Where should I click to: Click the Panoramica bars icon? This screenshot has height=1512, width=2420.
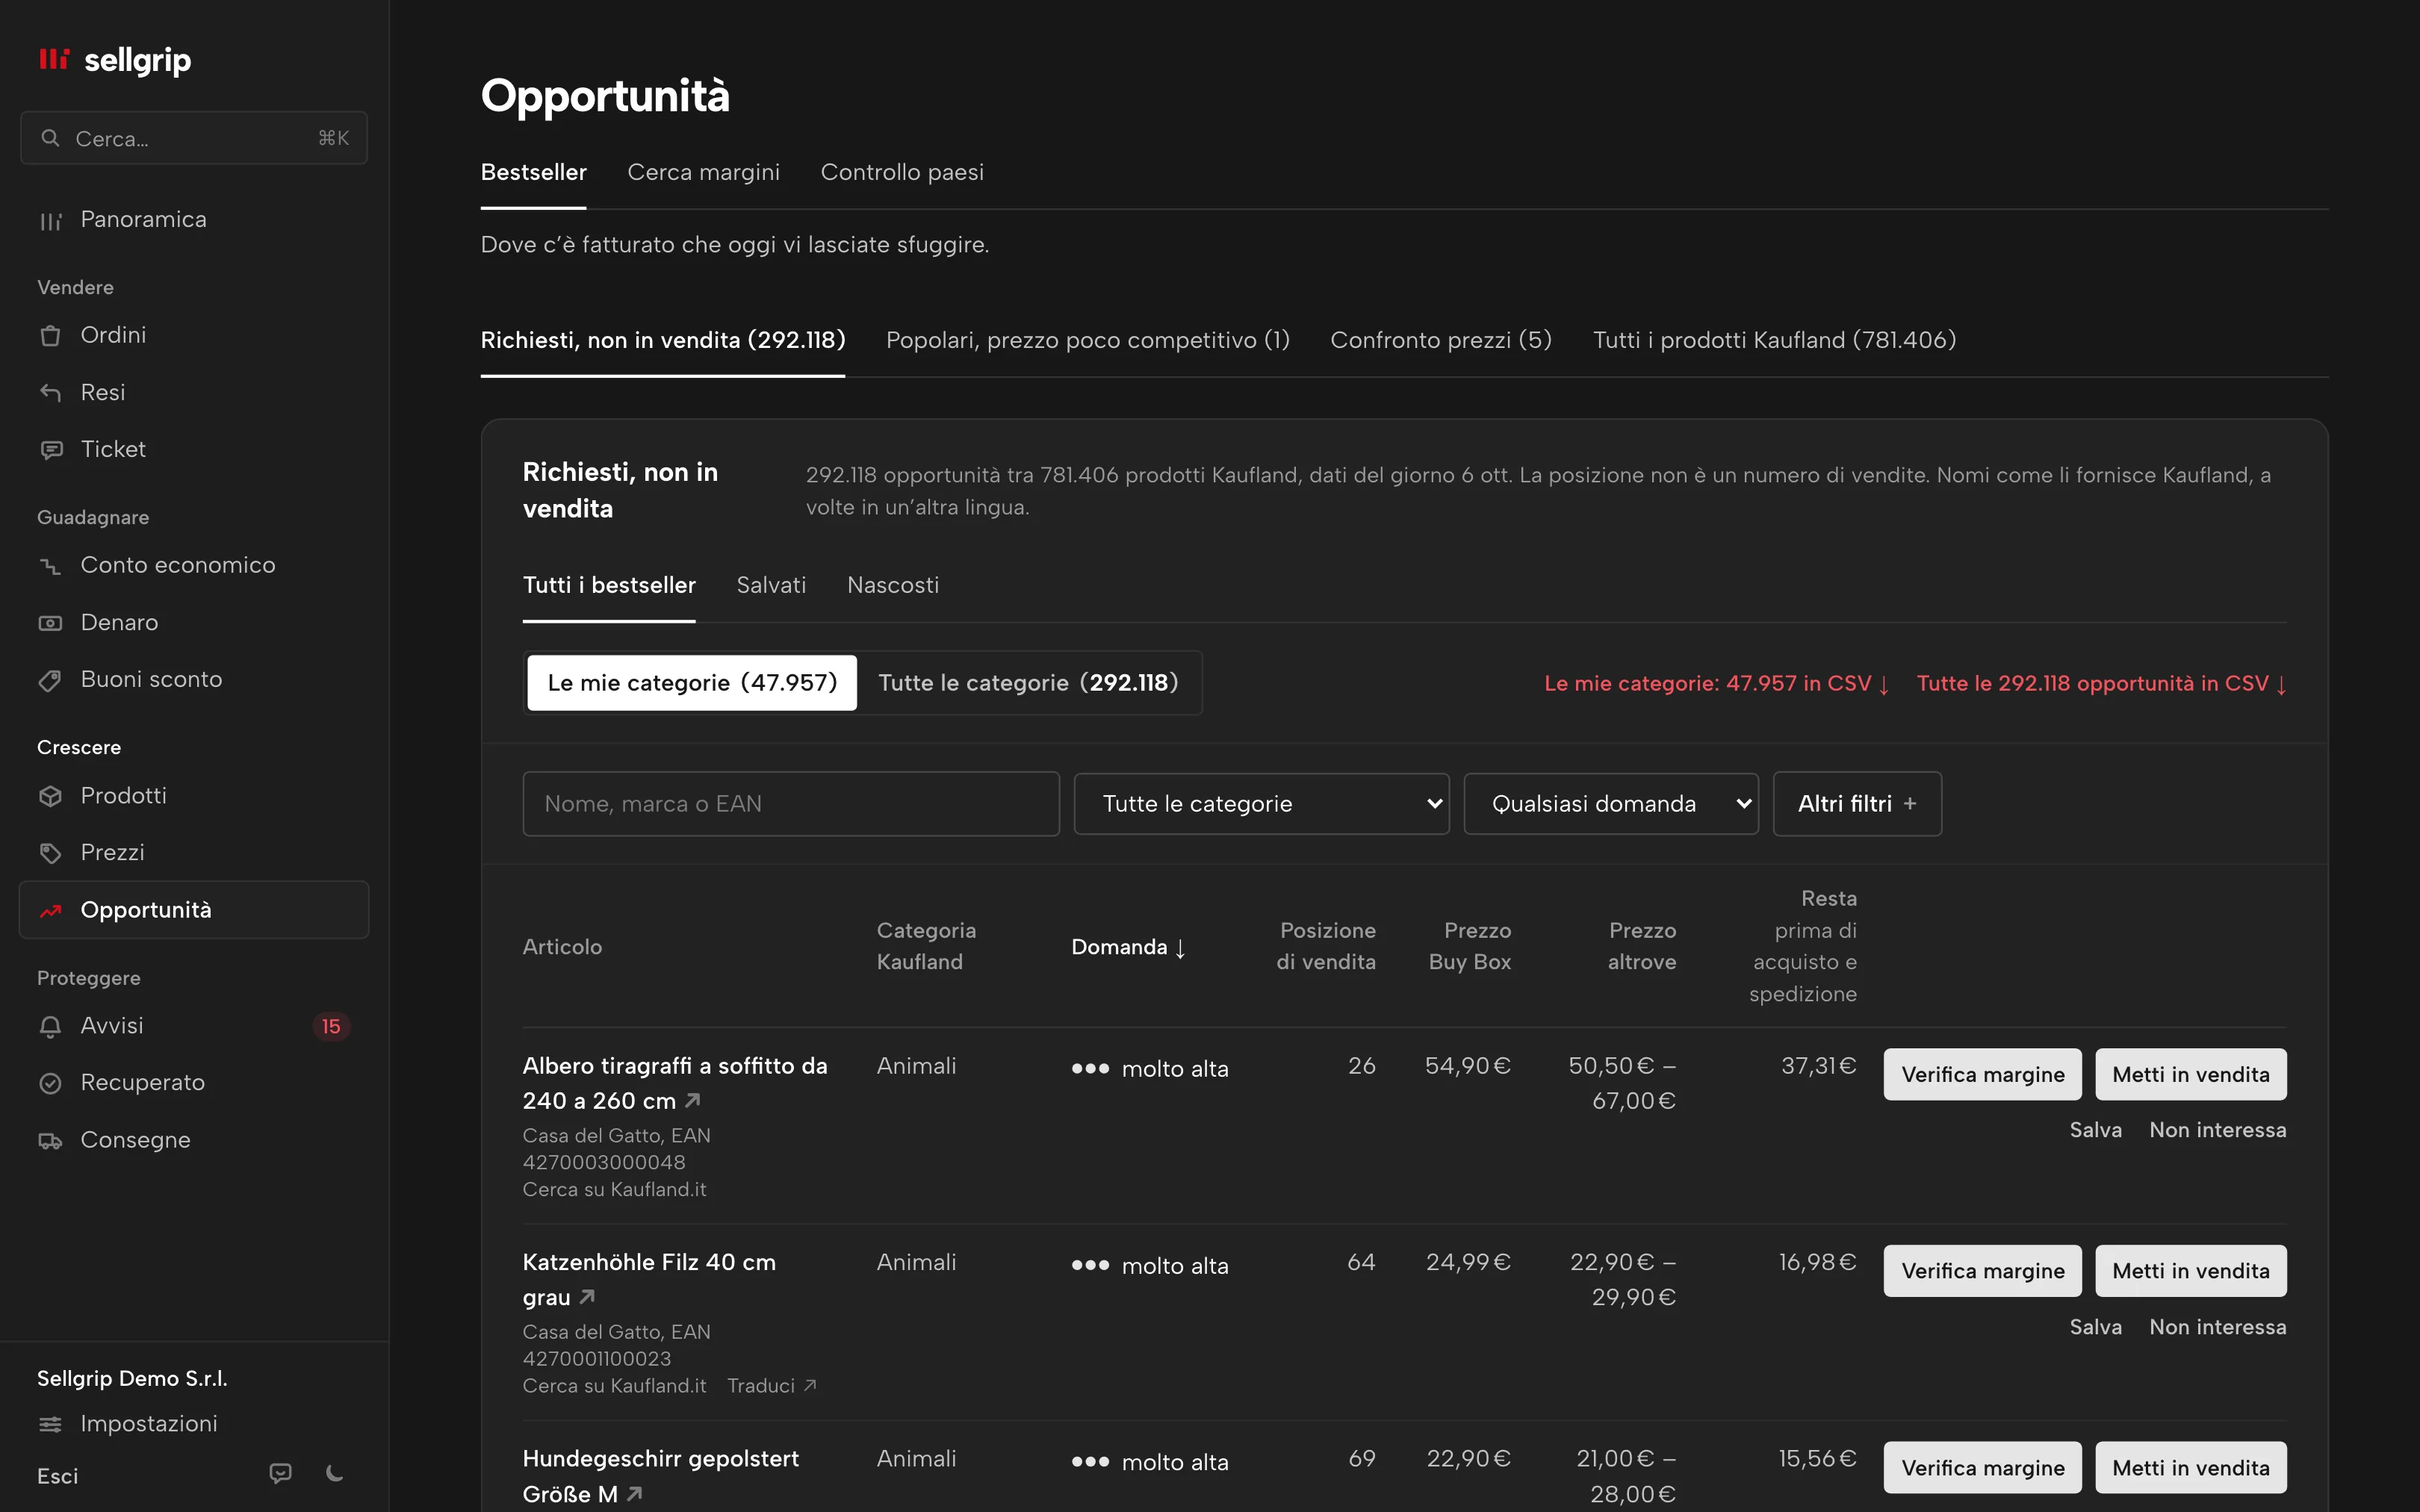50,221
